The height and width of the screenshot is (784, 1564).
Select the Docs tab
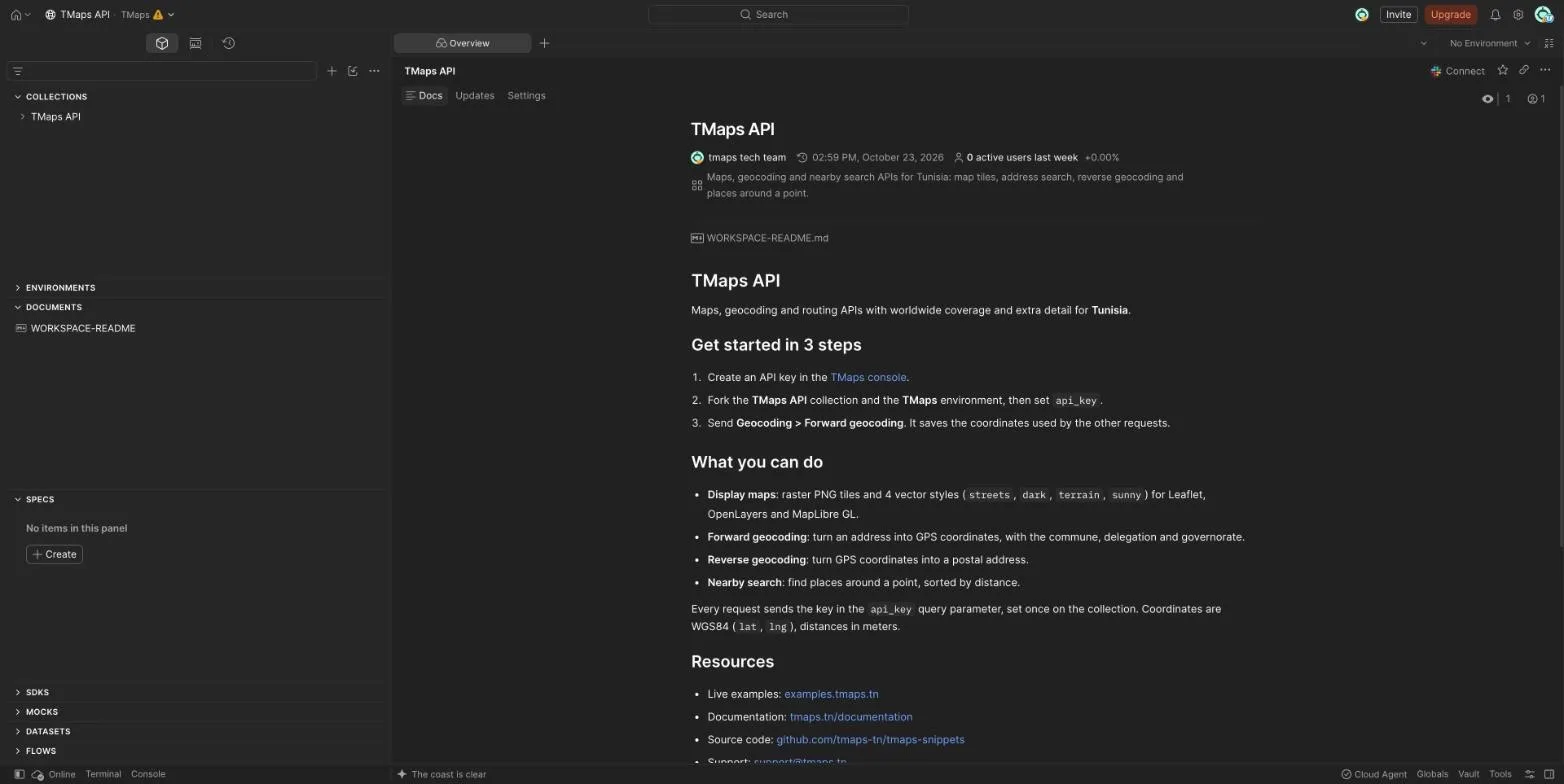click(424, 96)
